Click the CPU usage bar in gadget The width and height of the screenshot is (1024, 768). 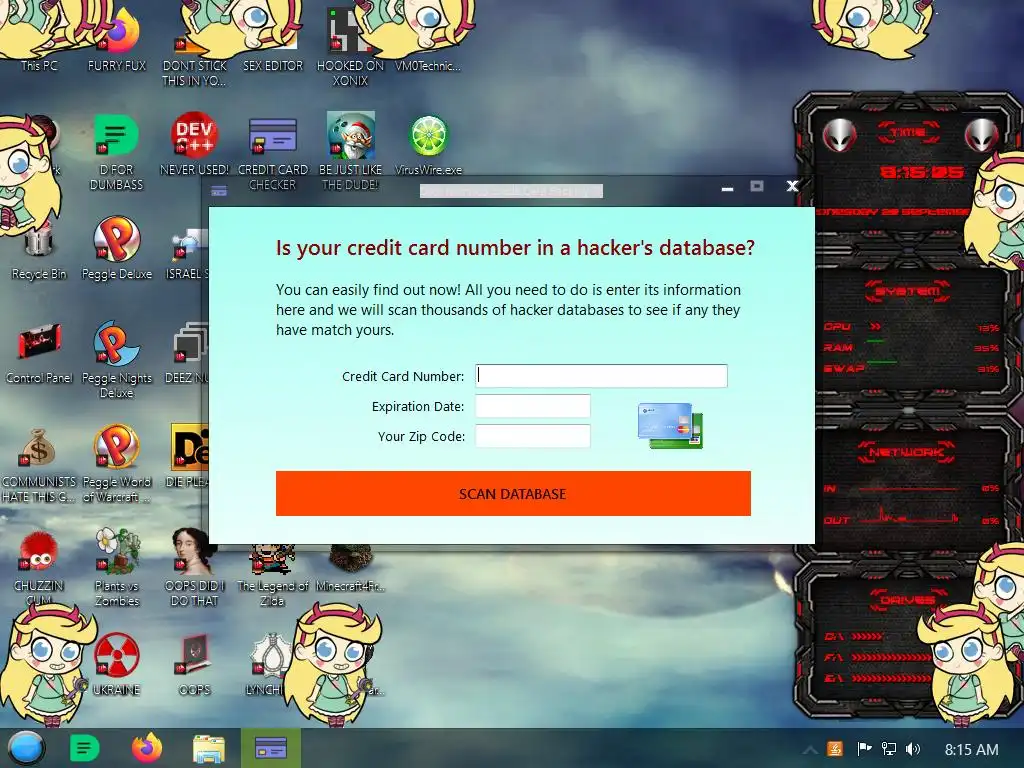click(875, 326)
